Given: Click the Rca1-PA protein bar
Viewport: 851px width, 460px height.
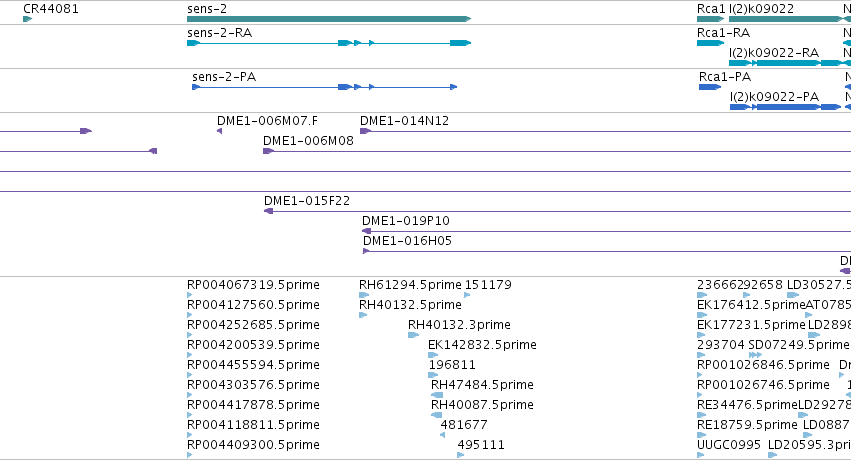Looking at the screenshot, I should coord(710,87).
